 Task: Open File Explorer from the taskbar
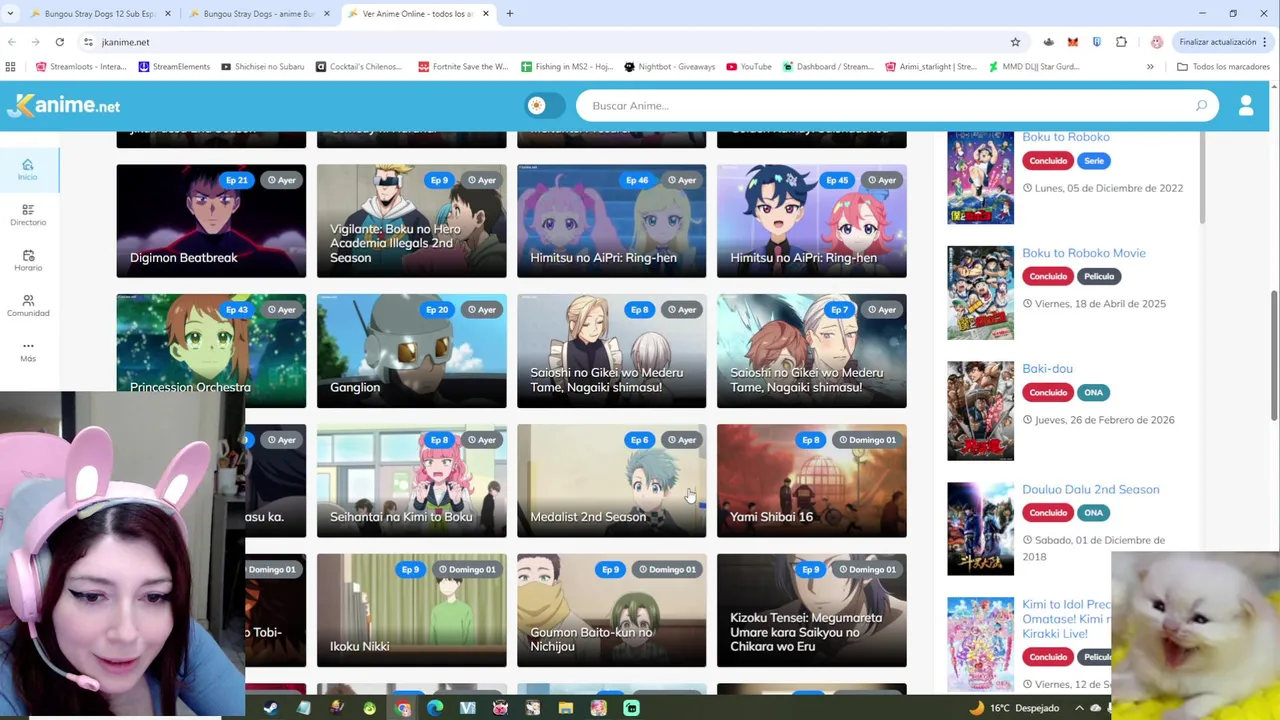[566, 707]
